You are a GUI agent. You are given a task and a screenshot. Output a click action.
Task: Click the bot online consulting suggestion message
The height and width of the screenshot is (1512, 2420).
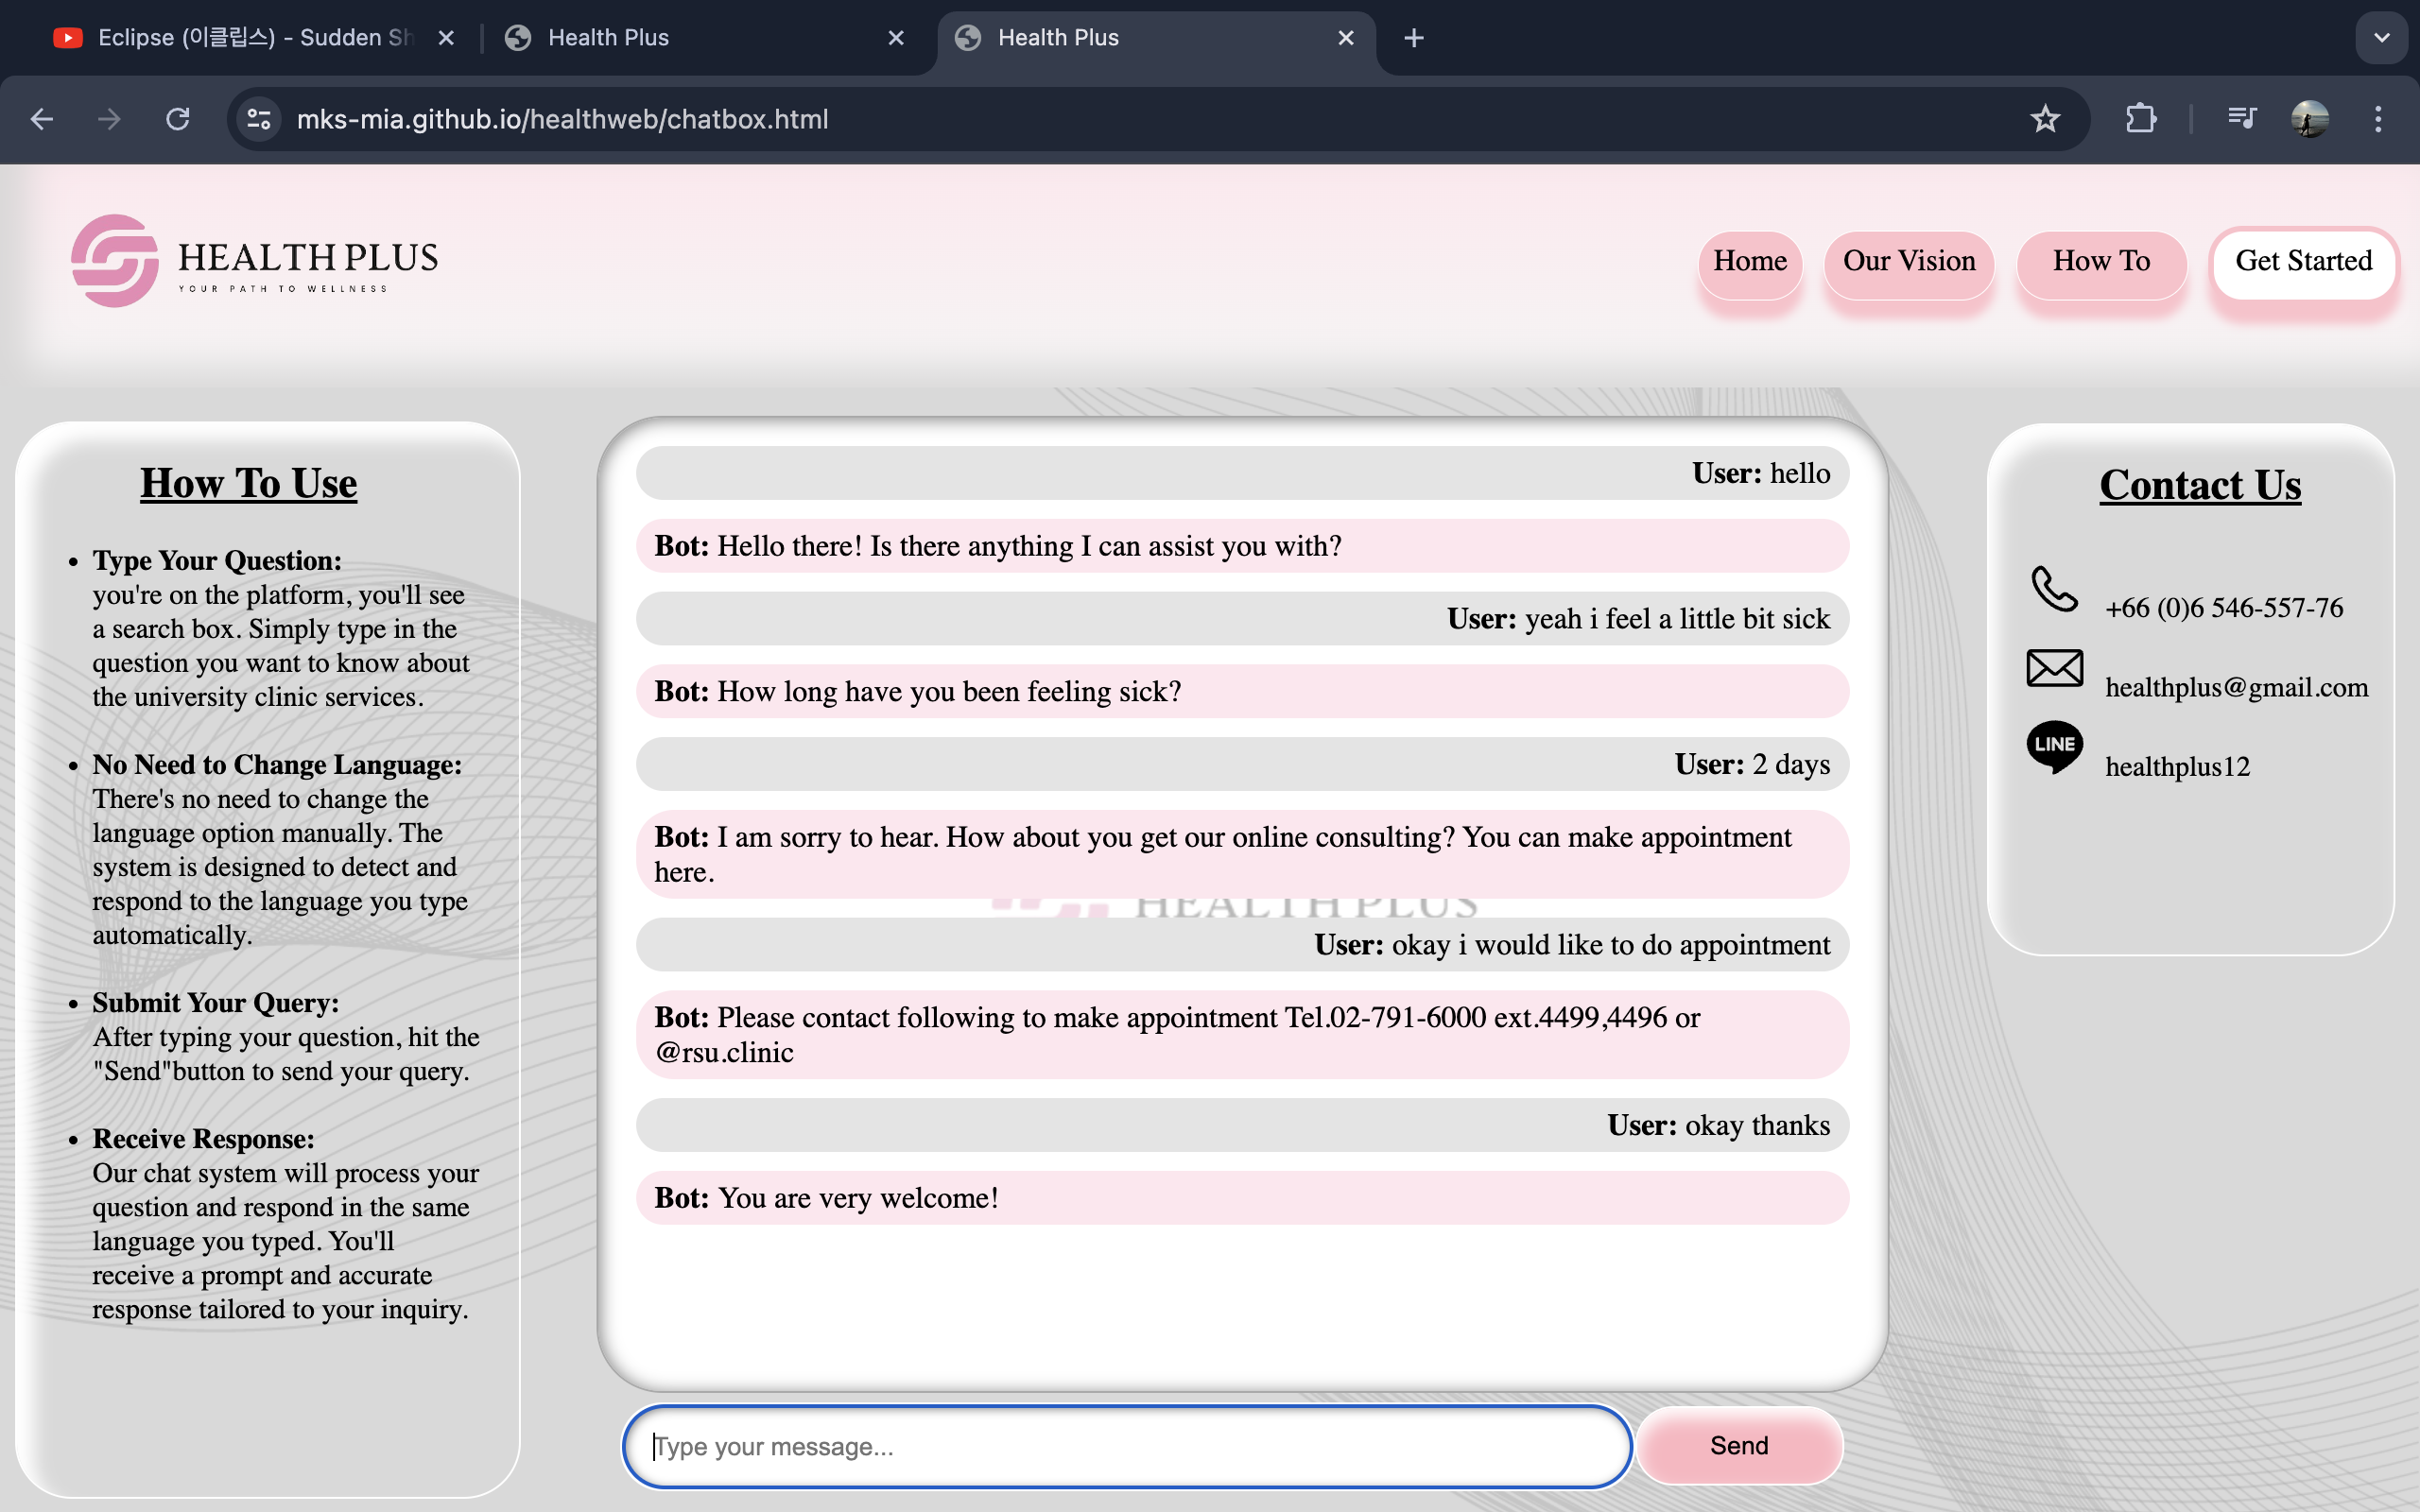point(1242,855)
